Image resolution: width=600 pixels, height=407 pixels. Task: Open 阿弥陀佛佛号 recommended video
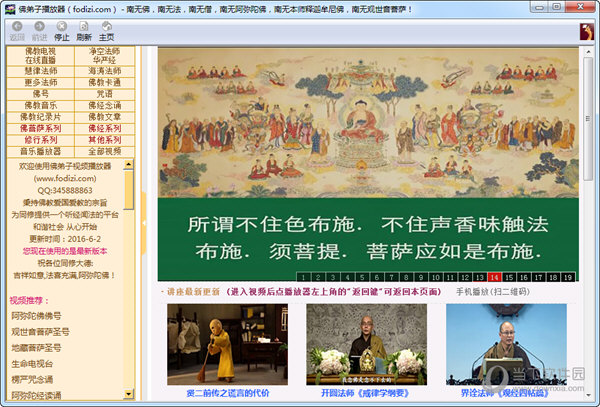pos(36,316)
